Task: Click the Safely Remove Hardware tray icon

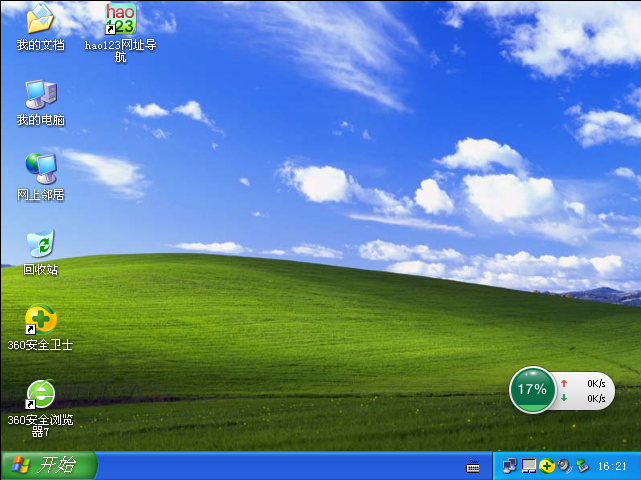Action: (582, 466)
